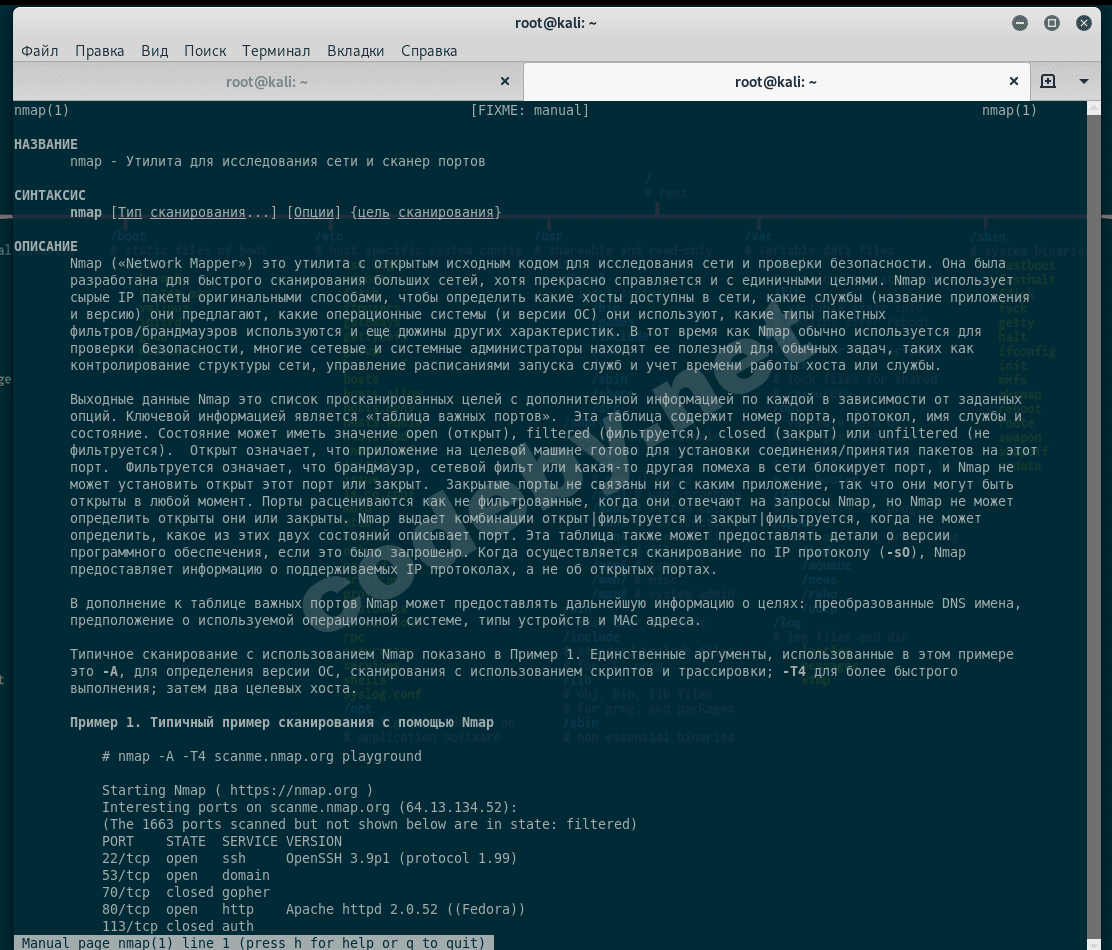Click the [FIXME: manual] header text

point(530,111)
